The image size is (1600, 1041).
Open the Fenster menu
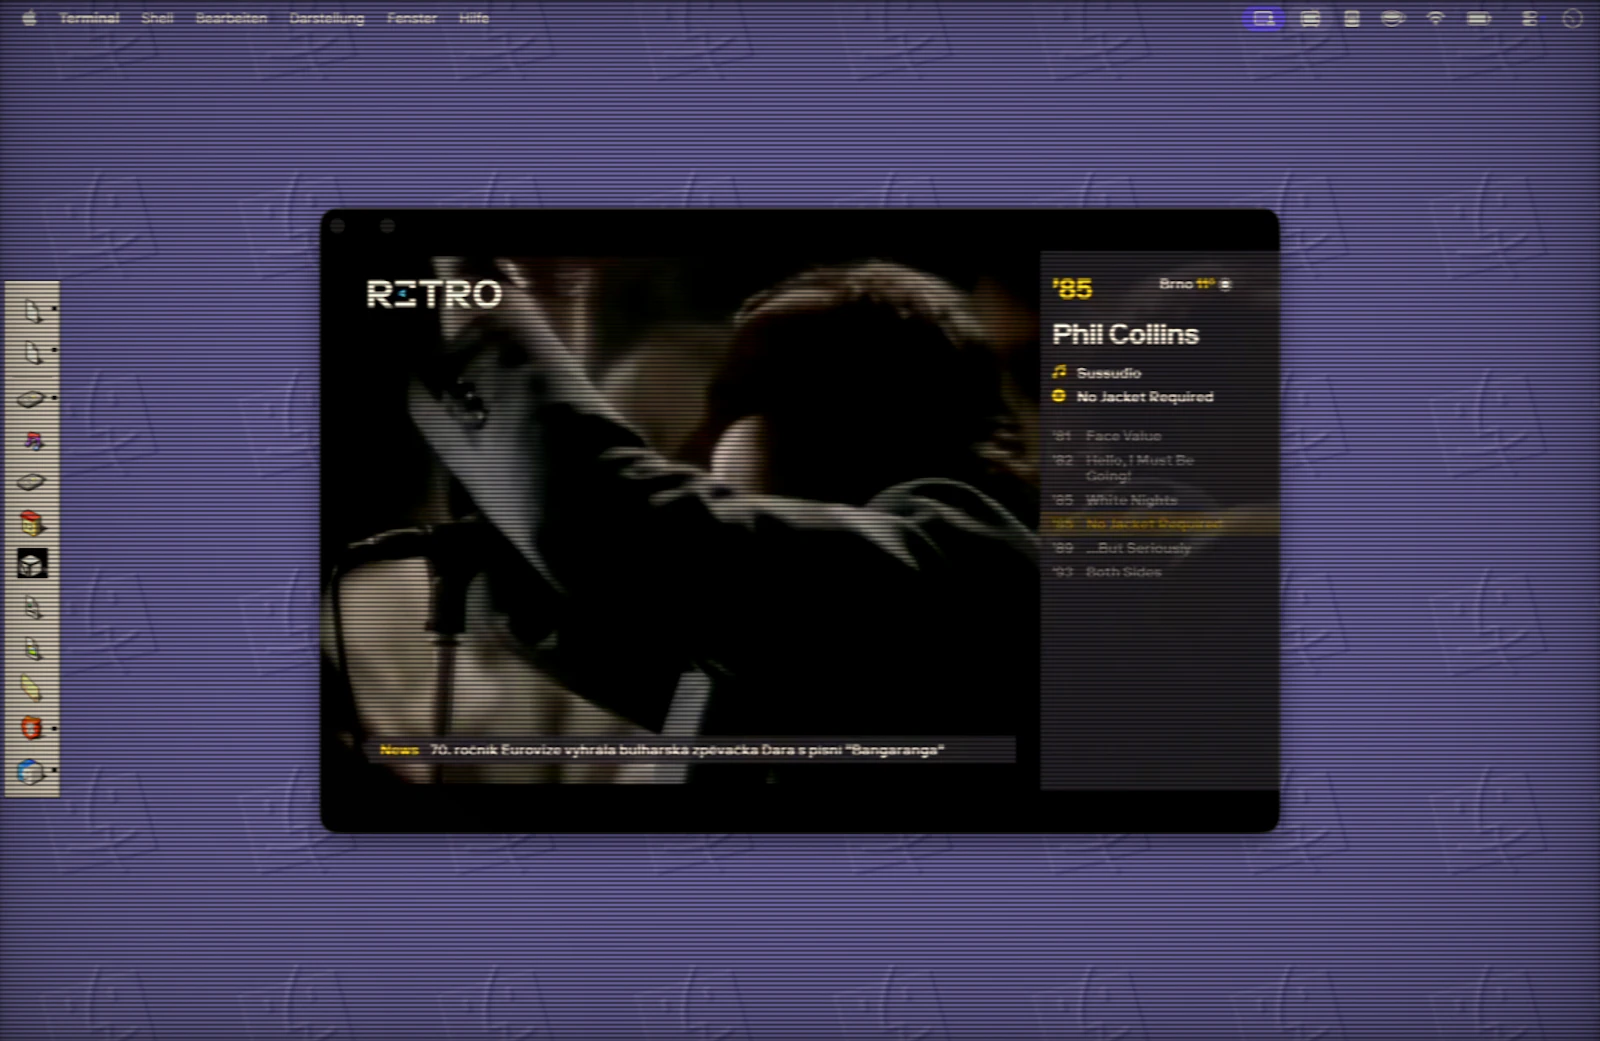tap(411, 18)
